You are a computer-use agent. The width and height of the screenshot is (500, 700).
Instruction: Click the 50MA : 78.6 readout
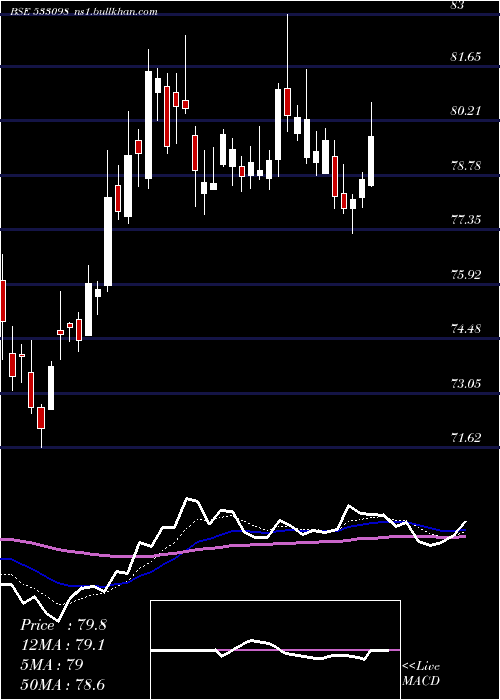coord(62,684)
